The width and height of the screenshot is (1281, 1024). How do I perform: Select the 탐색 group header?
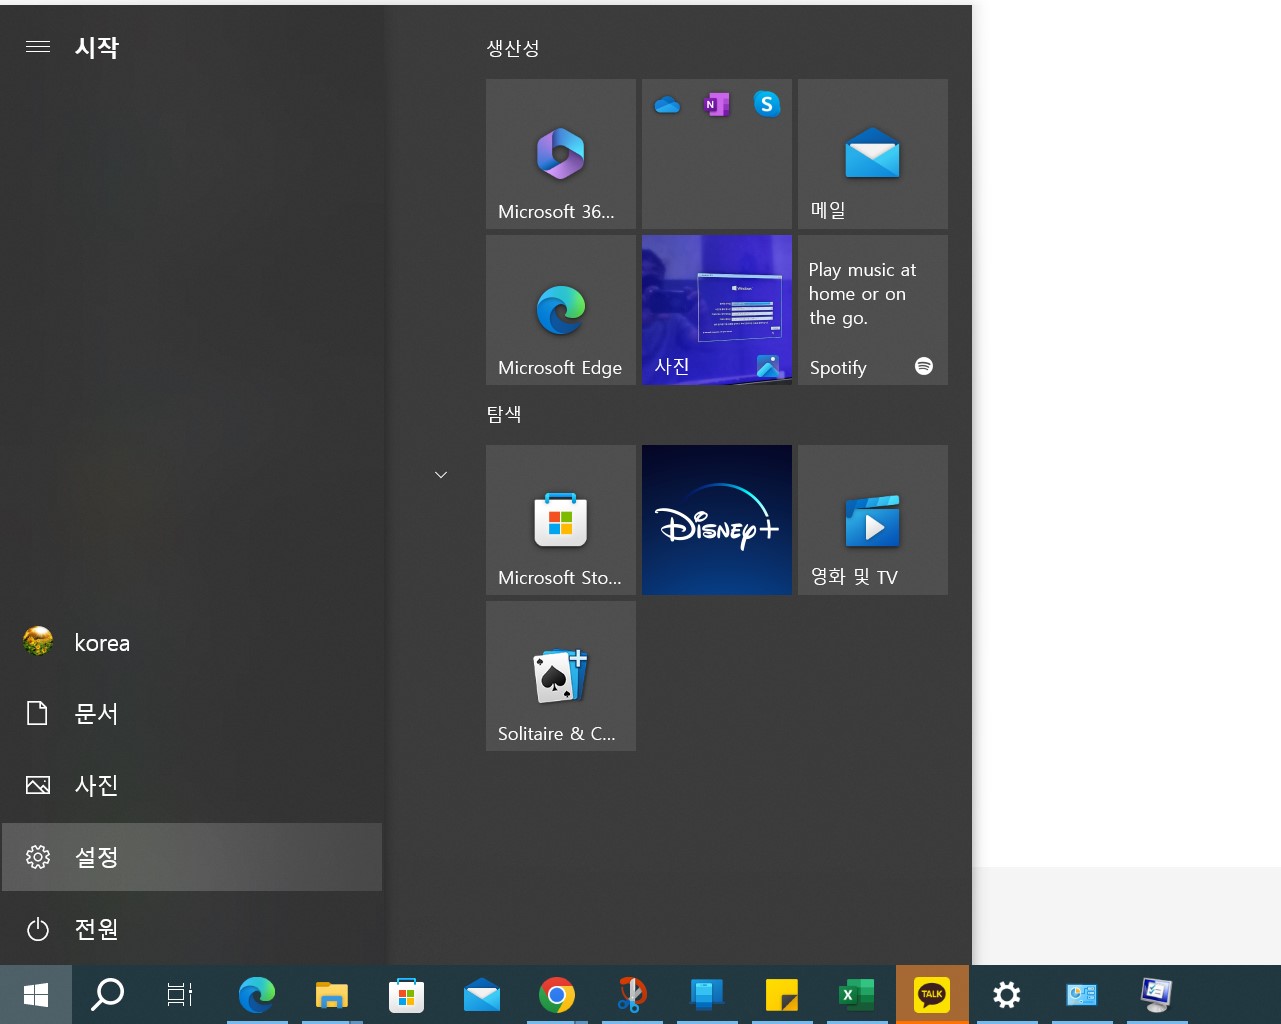pos(504,414)
